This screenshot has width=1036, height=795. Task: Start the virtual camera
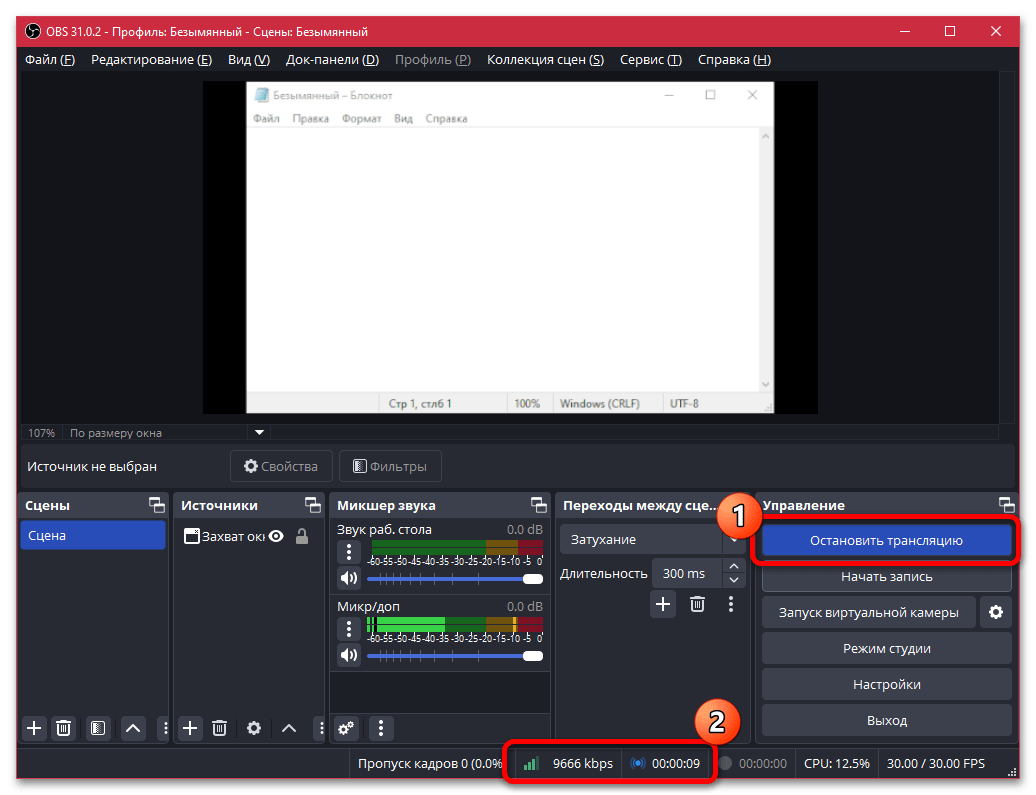coord(868,613)
